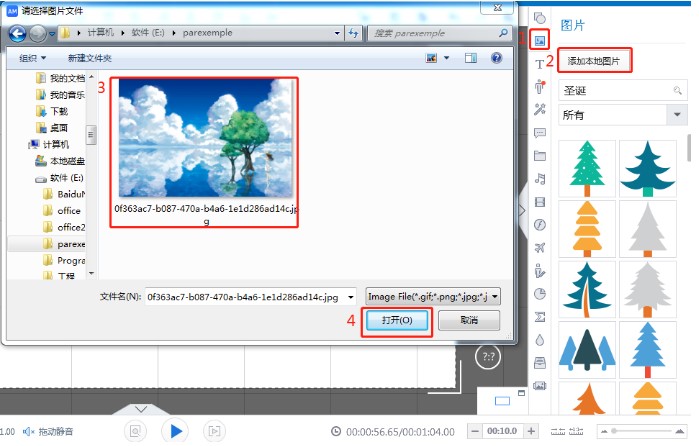
Task: Open the speech bubble callout tool
Action: (x=540, y=133)
